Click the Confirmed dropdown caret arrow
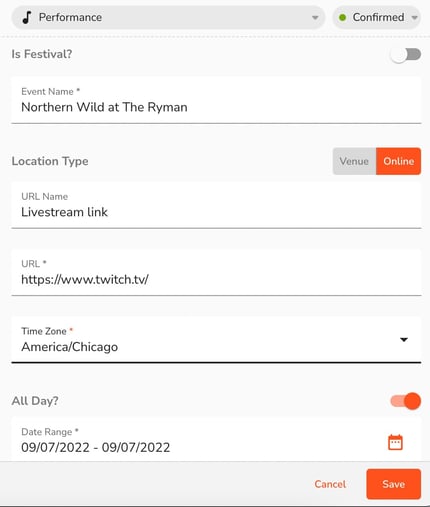This screenshot has height=507, width=430. 414,18
